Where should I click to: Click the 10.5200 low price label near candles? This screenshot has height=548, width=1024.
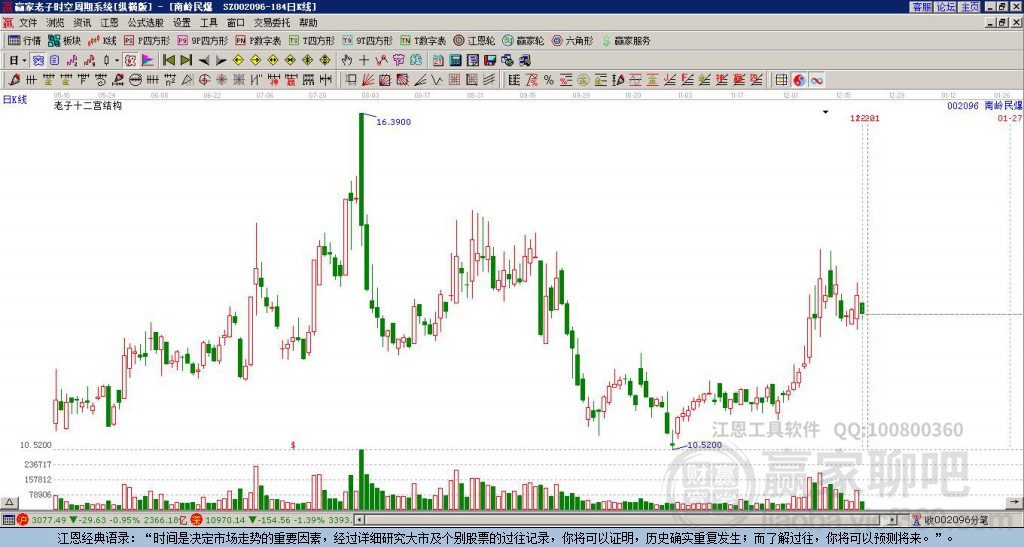(705, 445)
